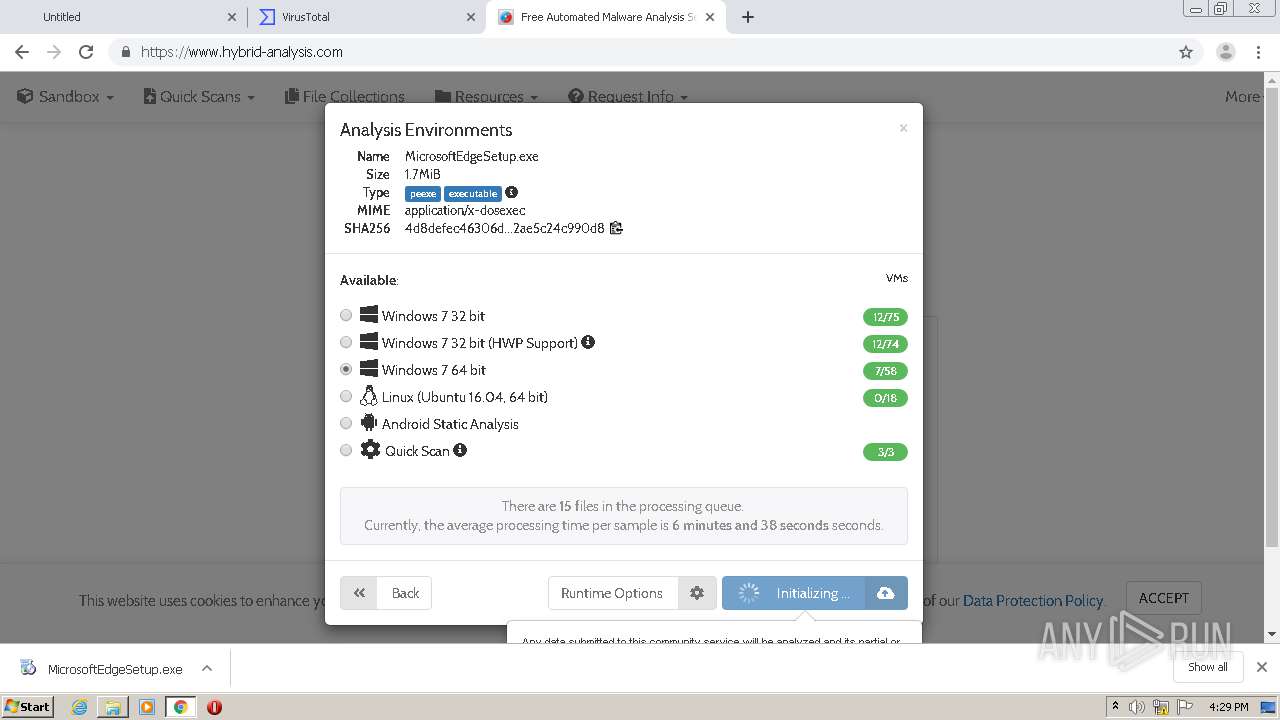Close the VirusTotal tab
The width and height of the screenshot is (1280, 720).
(472, 17)
